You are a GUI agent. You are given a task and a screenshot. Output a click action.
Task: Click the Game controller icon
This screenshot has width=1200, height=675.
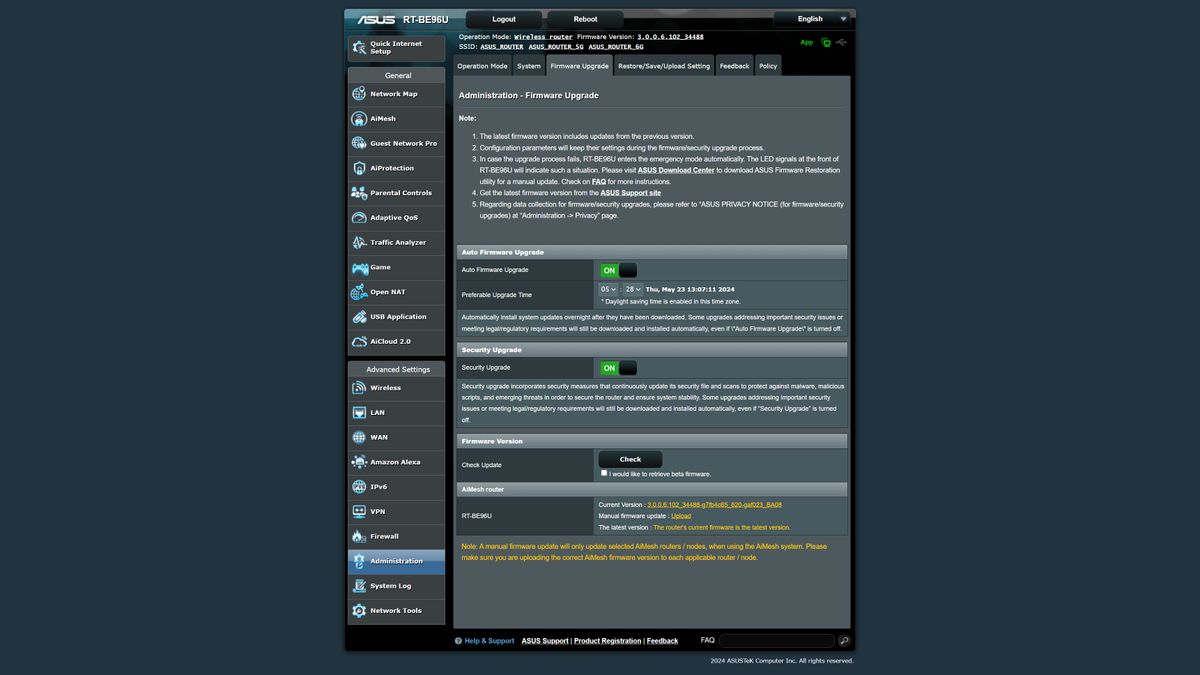coord(359,267)
